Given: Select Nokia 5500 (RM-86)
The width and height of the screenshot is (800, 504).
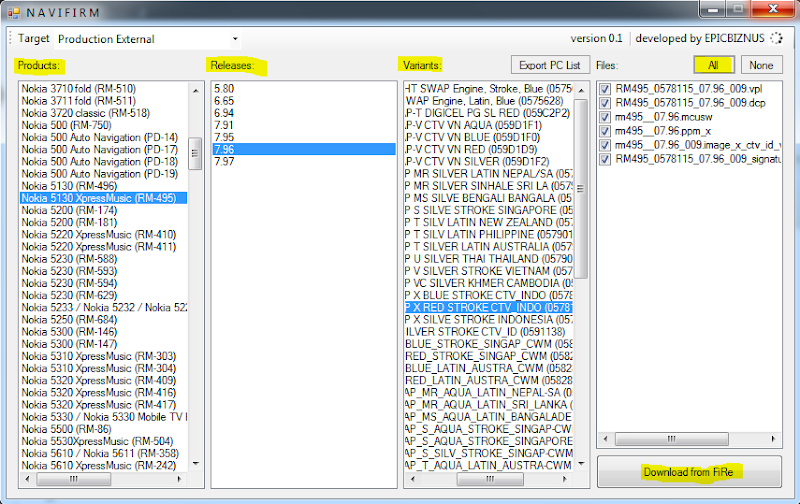Looking at the screenshot, I should [x=104, y=429].
